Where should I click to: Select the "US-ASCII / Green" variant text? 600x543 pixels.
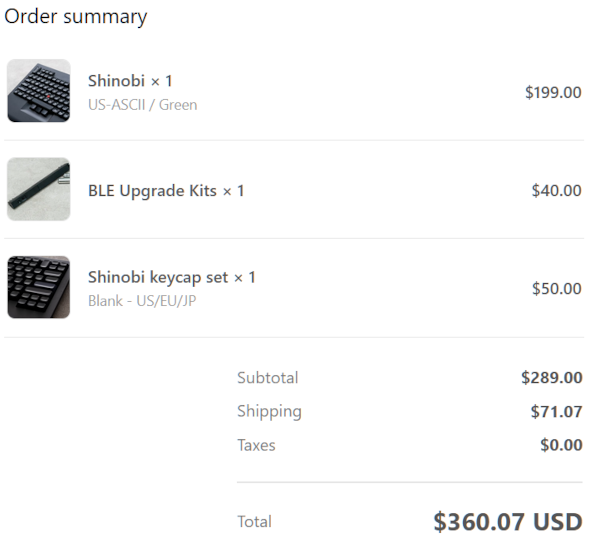pyautogui.click(x=142, y=104)
